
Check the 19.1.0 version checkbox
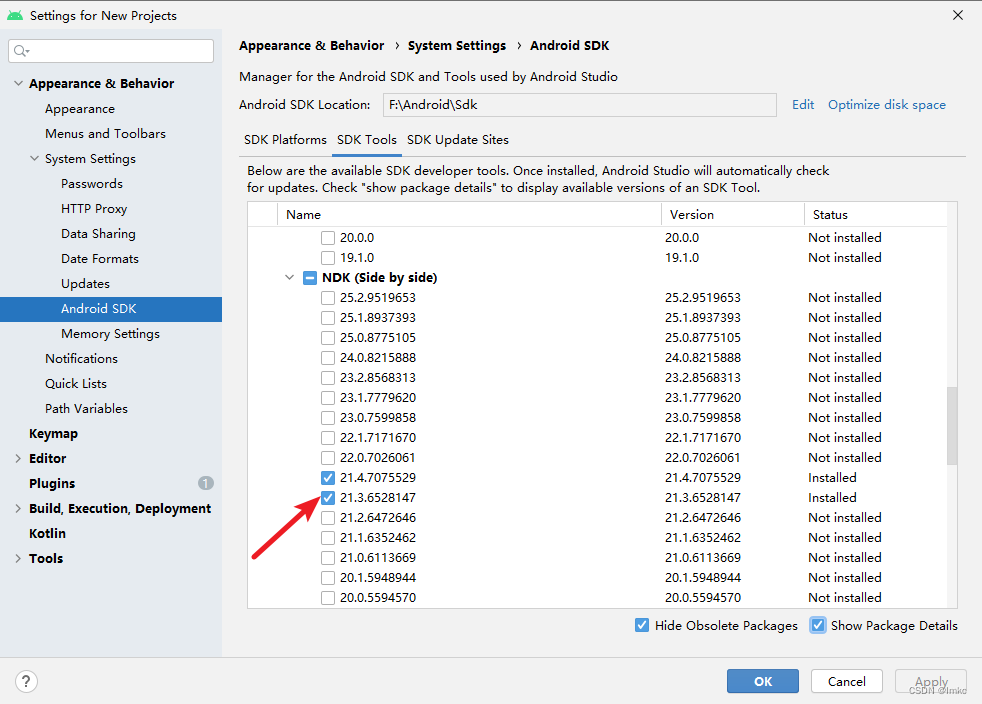point(328,258)
